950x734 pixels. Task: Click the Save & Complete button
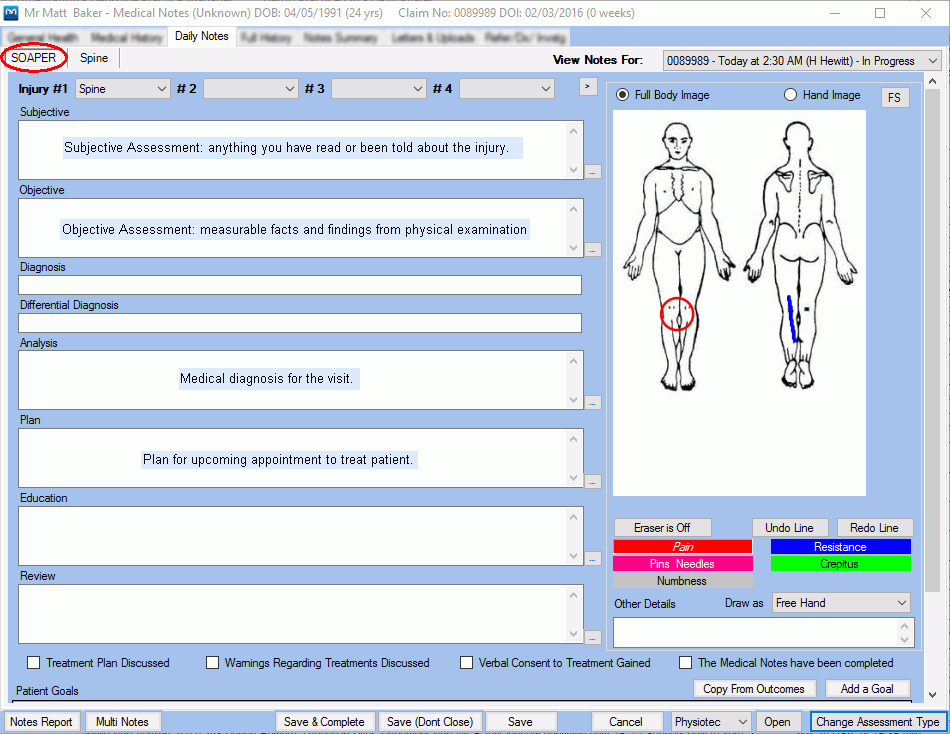click(x=325, y=722)
